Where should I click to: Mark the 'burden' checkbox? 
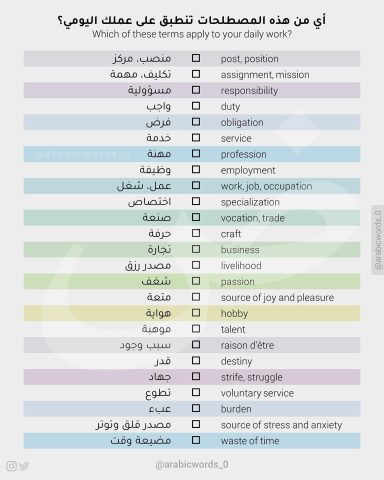point(196,408)
